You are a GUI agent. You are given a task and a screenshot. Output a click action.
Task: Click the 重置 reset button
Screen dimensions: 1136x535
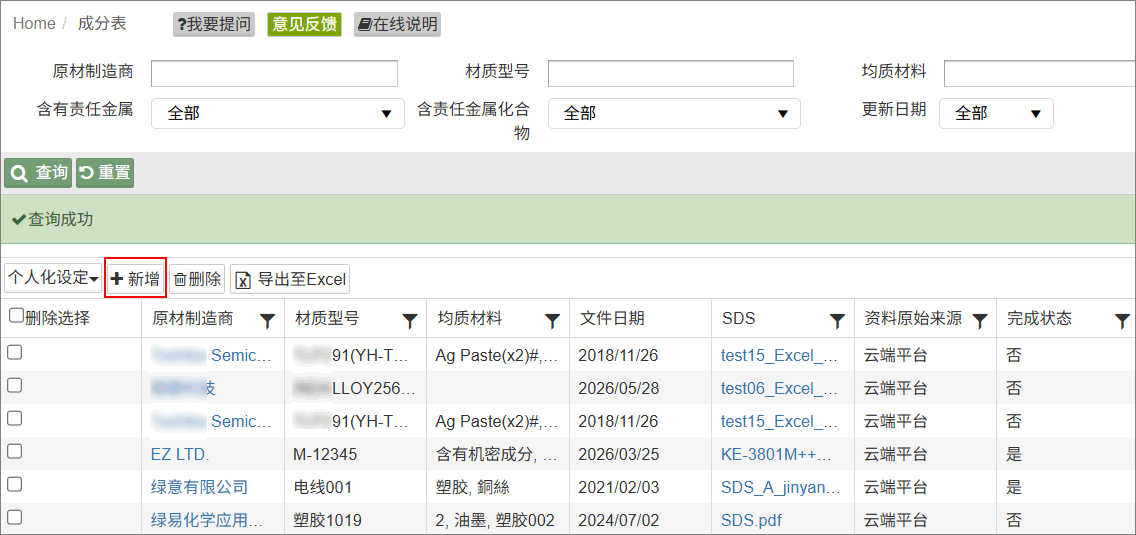click(105, 173)
